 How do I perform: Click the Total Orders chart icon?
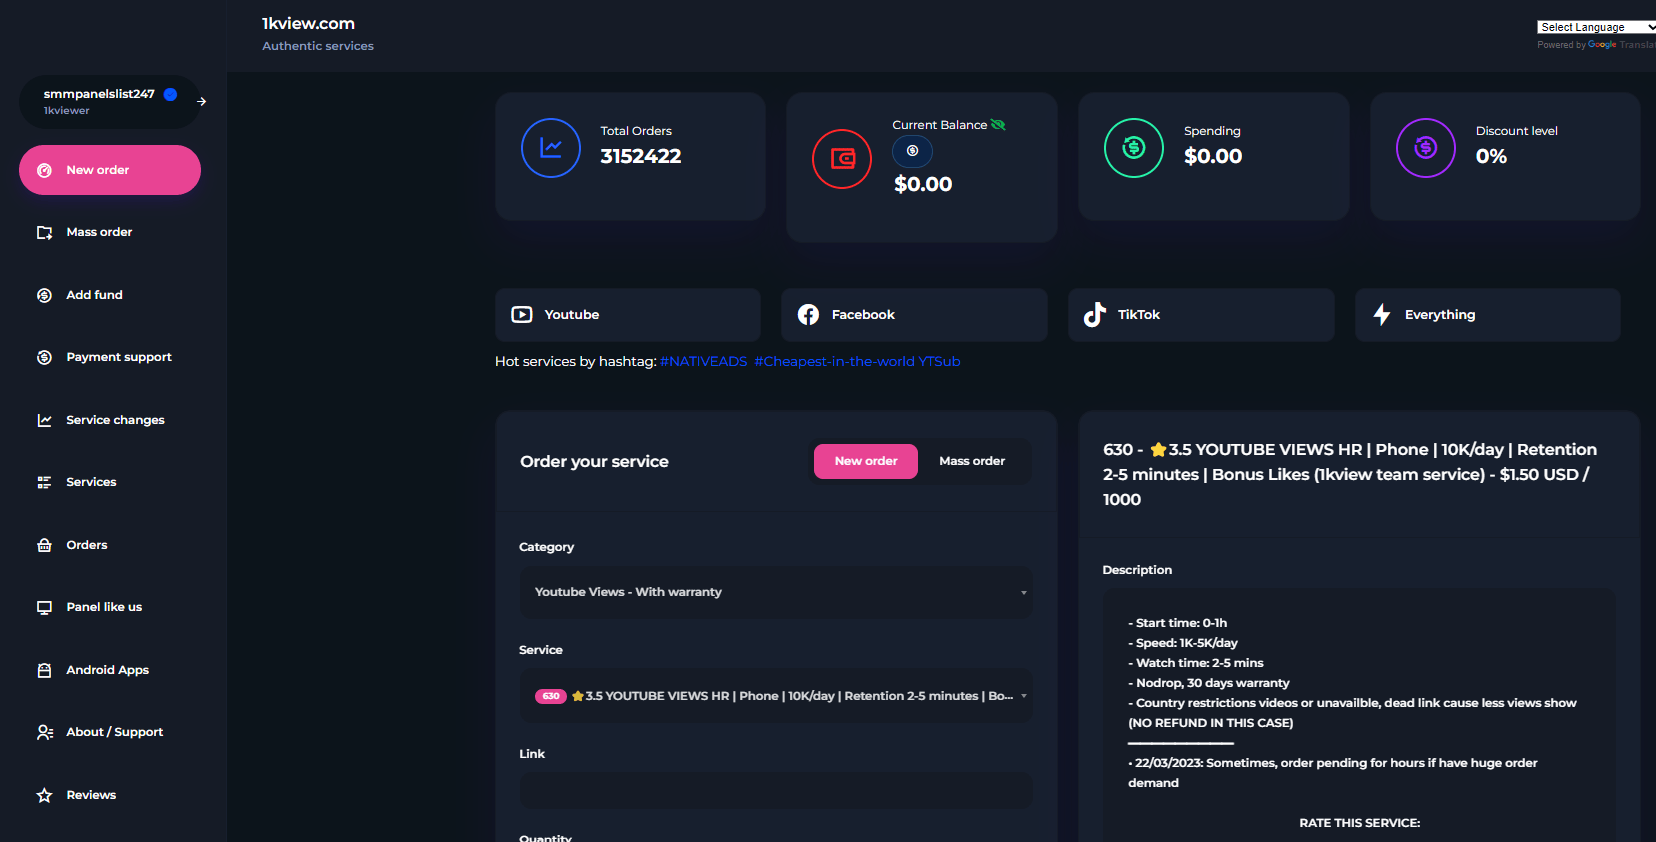pyautogui.click(x=550, y=148)
